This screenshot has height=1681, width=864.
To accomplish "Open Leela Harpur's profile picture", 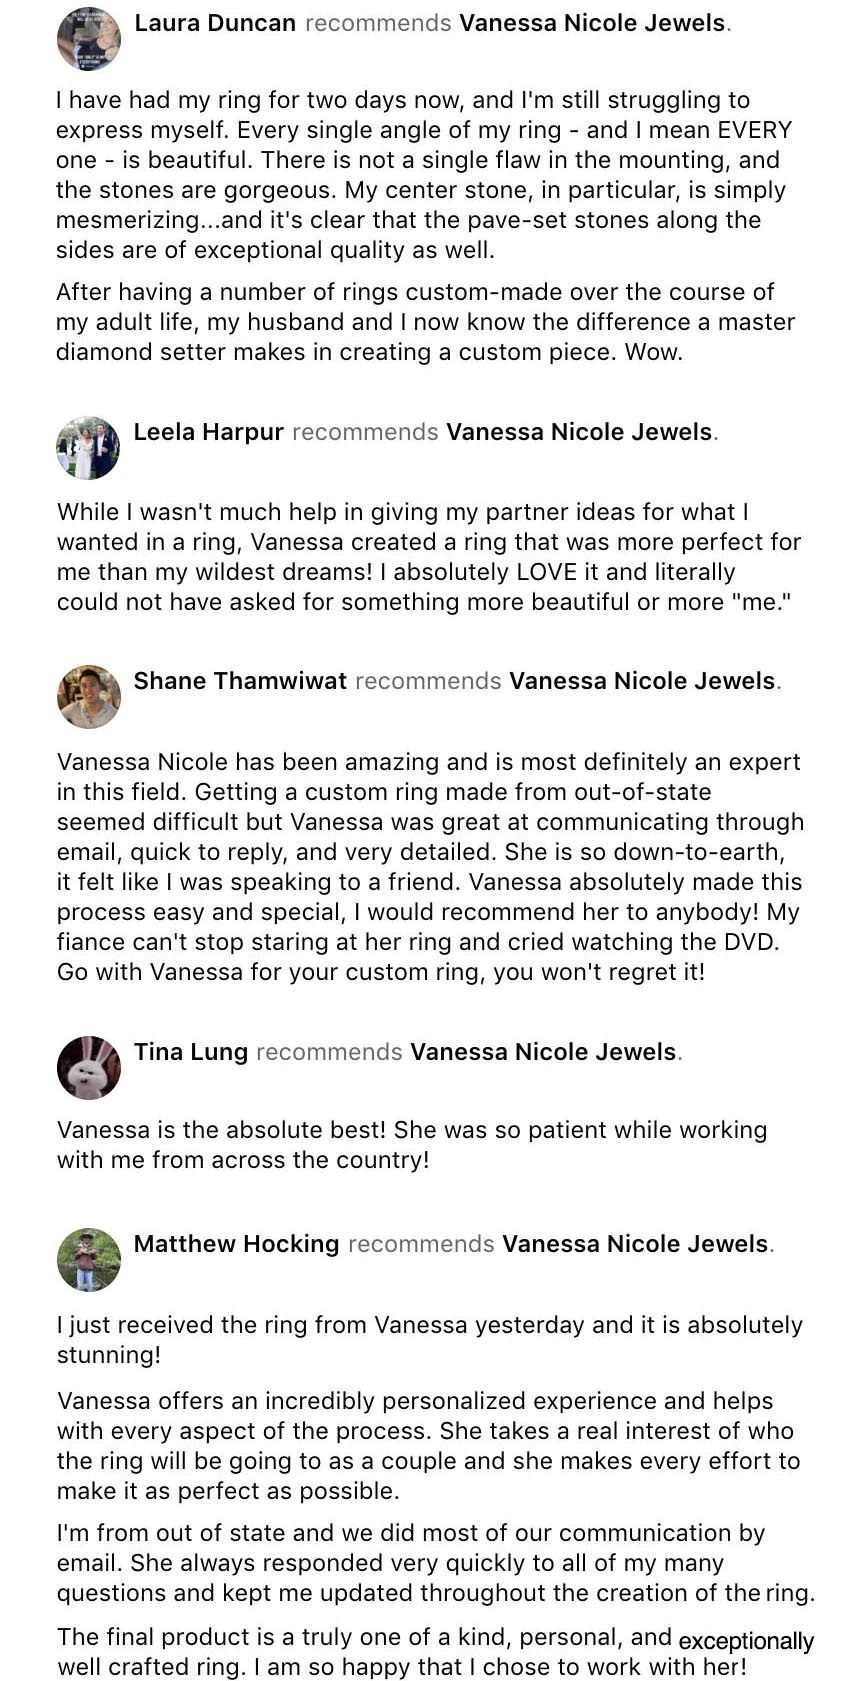I will coord(88,448).
